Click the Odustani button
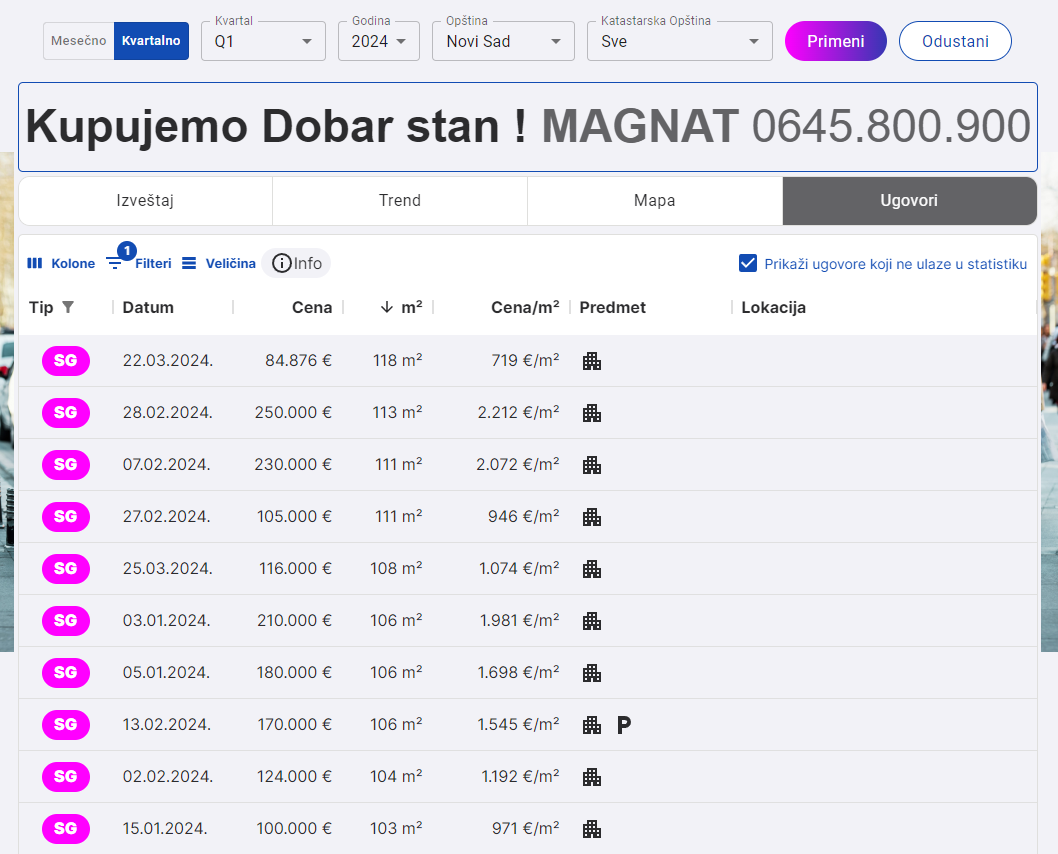Image resolution: width=1058 pixels, height=854 pixels. [x=955, y=41]
